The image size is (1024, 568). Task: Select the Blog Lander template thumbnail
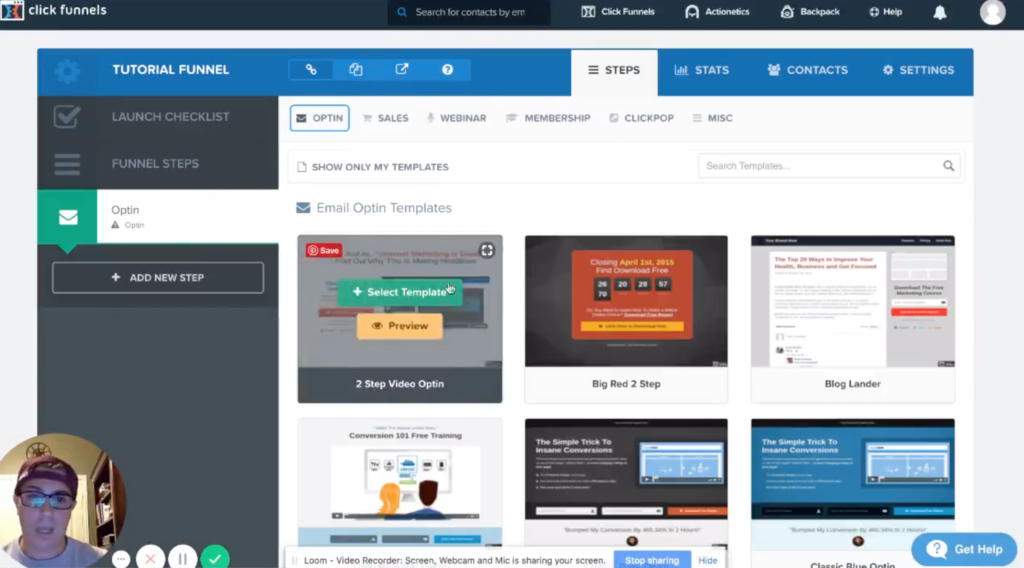tap(852, 301)
